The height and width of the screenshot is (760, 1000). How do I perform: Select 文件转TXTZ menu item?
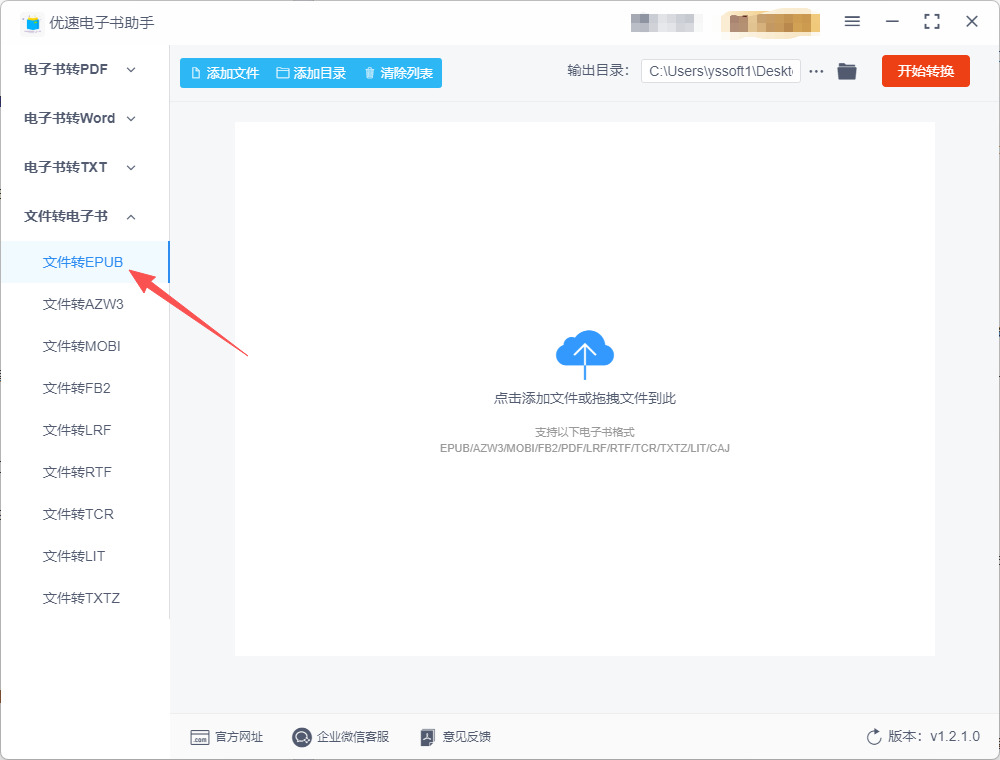85,598
